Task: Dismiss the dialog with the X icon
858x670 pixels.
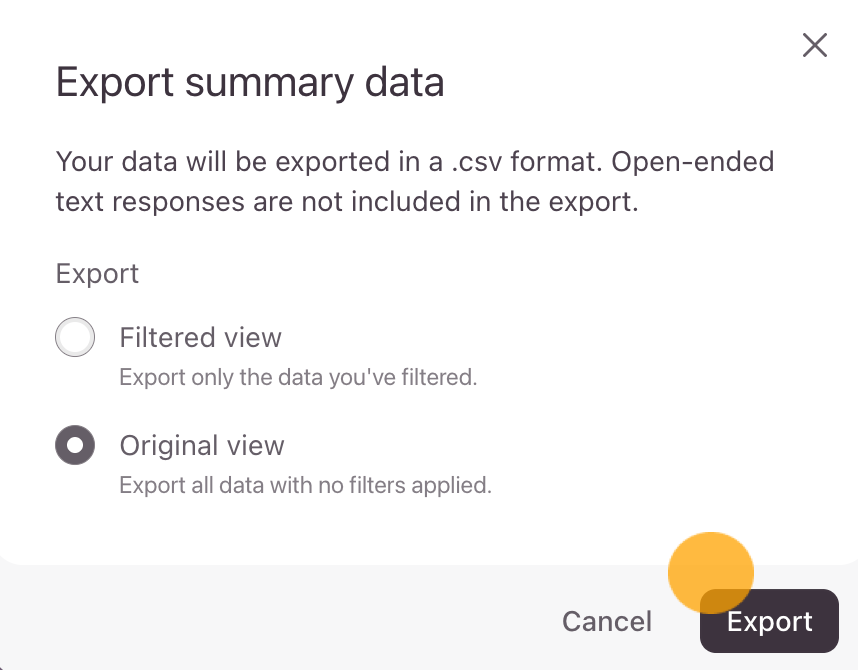Action: click(815, 45)
